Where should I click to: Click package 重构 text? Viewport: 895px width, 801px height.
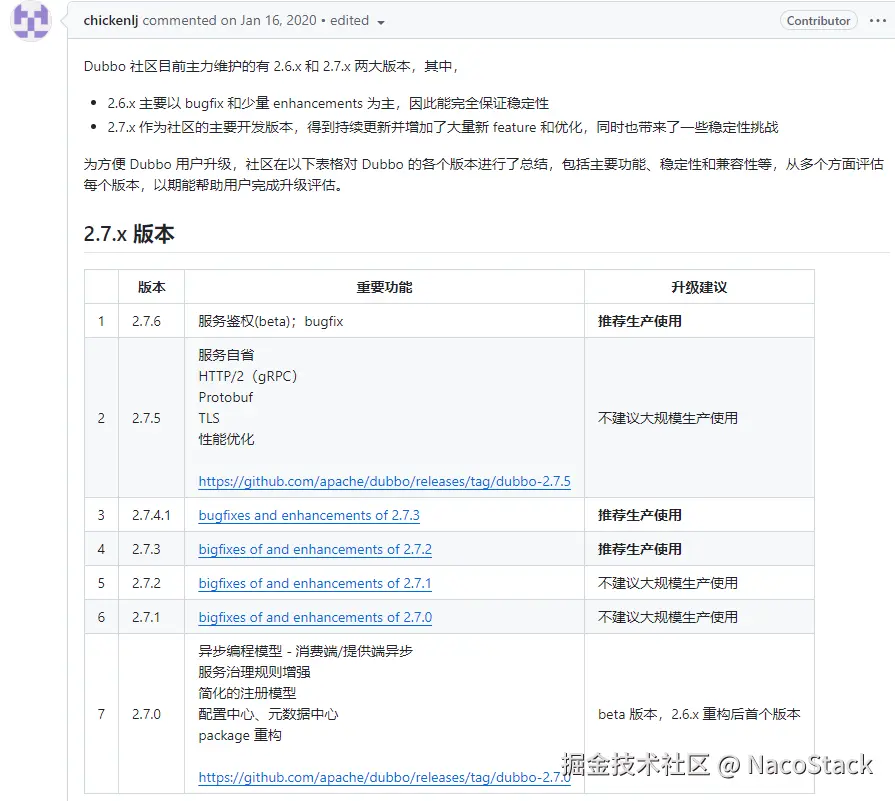click(x=240, y=735)
